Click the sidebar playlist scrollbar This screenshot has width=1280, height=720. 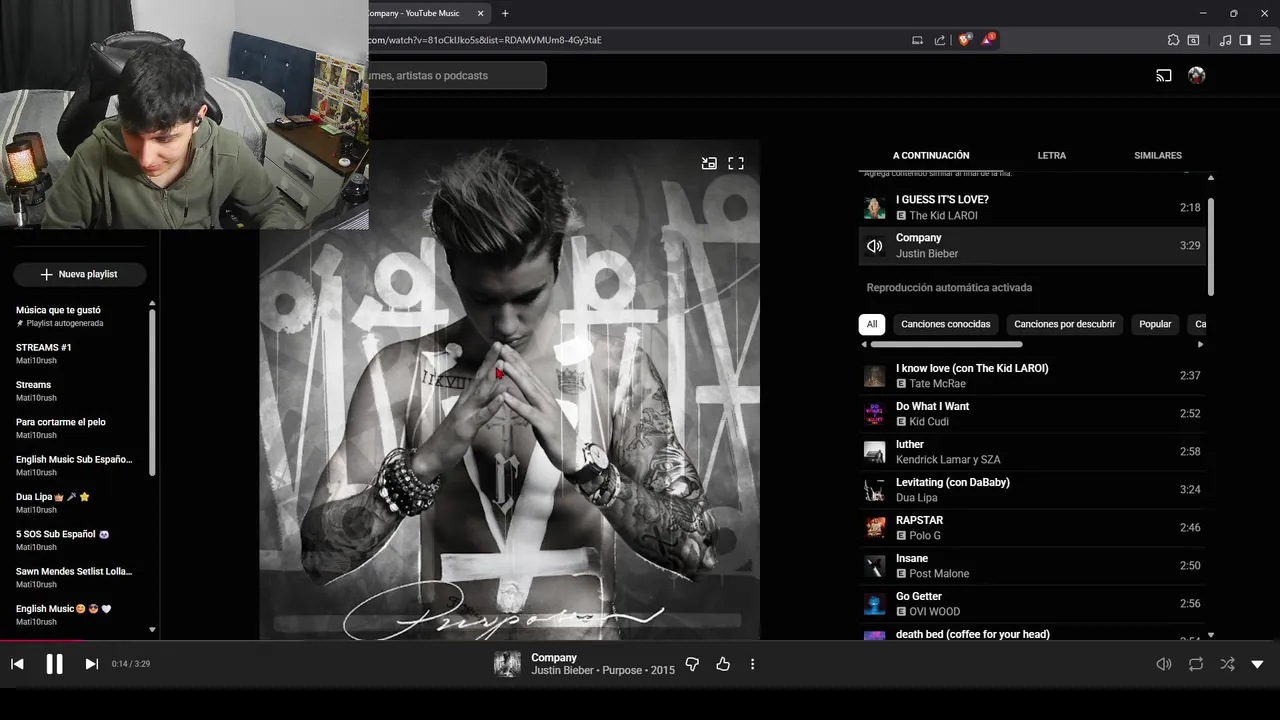[x=152, y=392]
